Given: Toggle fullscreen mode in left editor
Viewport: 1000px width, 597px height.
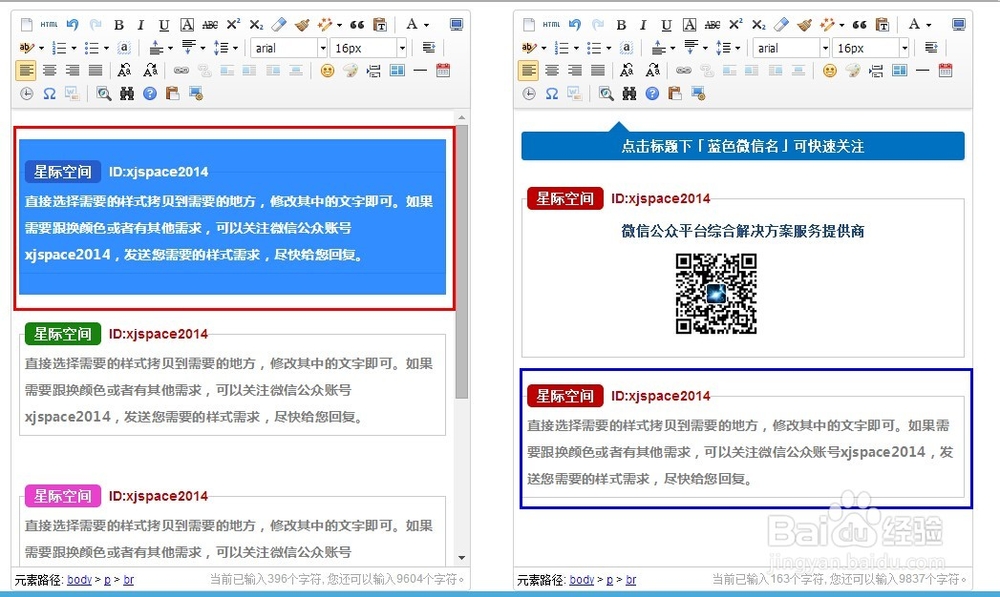Looking at the screenshot, I should pyautogui.click(x=456, y=25).
